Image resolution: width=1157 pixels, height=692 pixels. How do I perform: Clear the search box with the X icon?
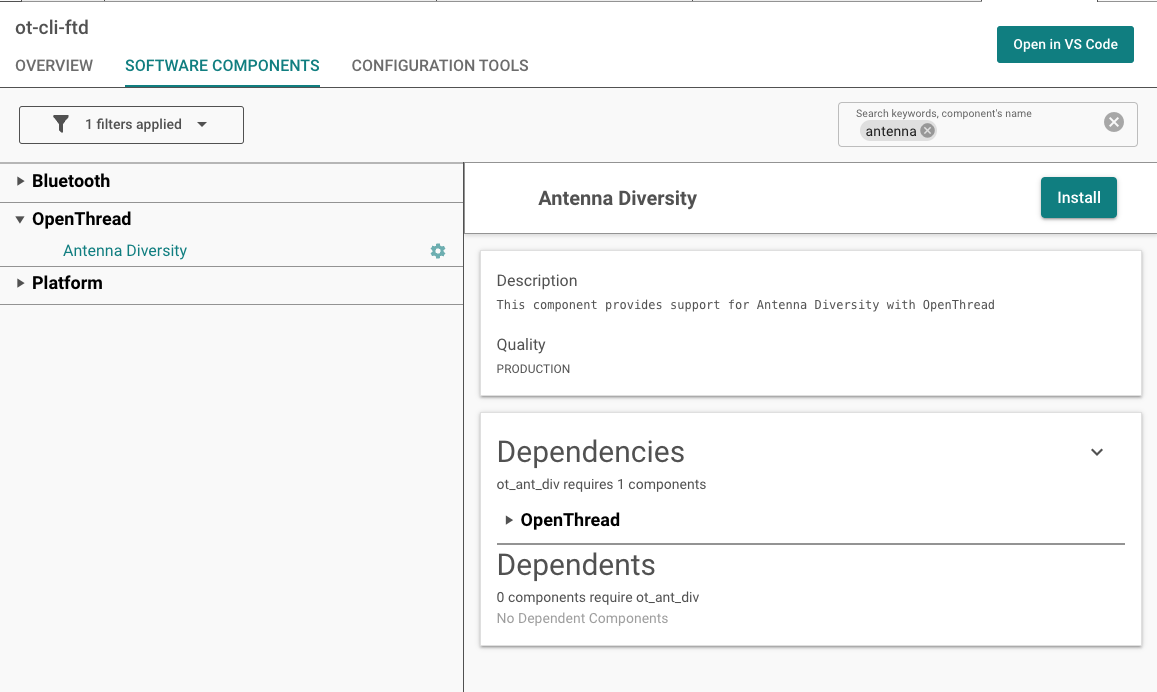pos(1113,122)
